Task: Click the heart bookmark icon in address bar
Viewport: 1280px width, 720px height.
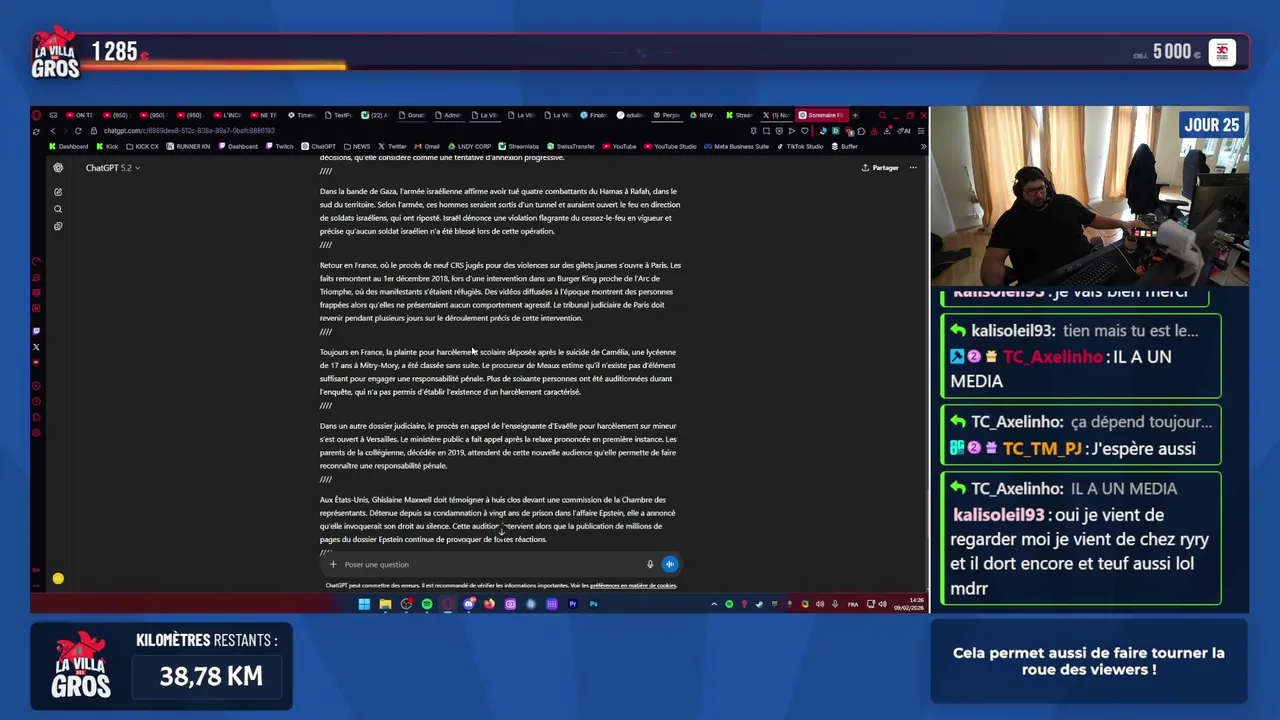Action: (x=805, y=131)
